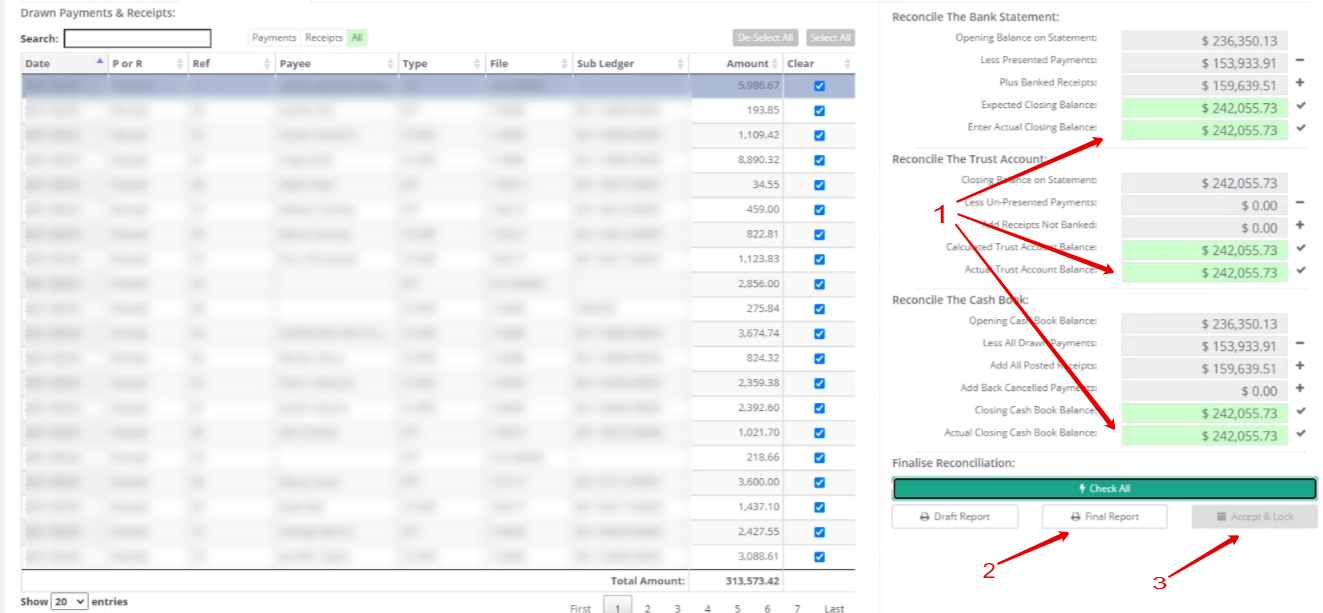
Task: Click the Select All button
Action: click(830, 38)
